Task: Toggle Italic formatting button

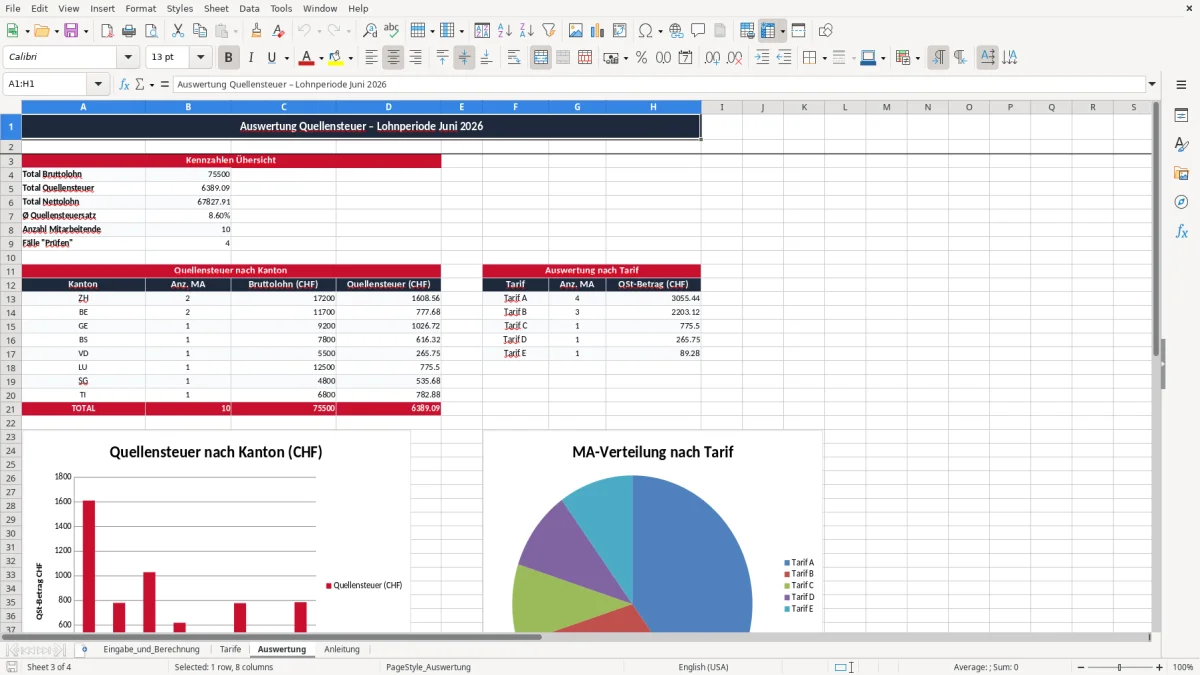Action: [x=251, y=58]
